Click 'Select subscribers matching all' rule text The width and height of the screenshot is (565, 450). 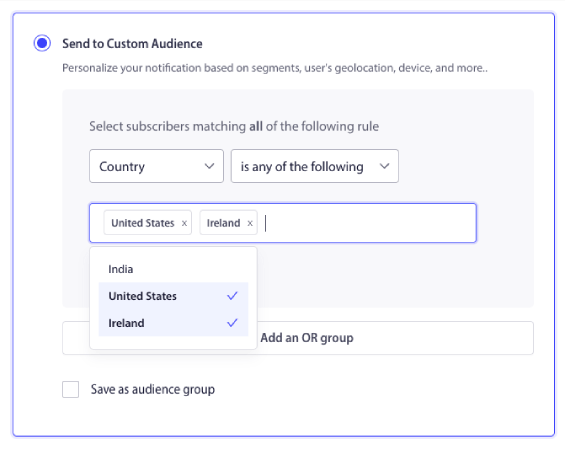click(234, 126)
